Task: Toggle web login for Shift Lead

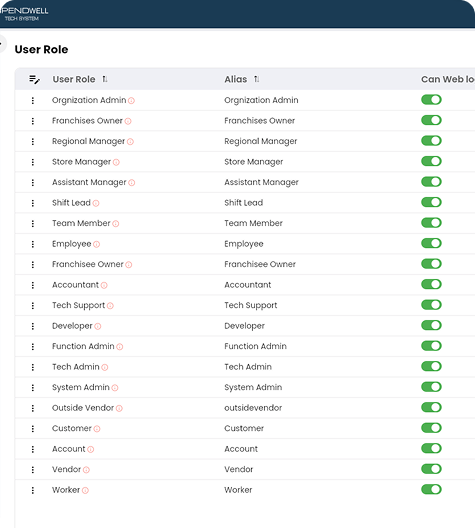Action: click(x=431, y=202)
